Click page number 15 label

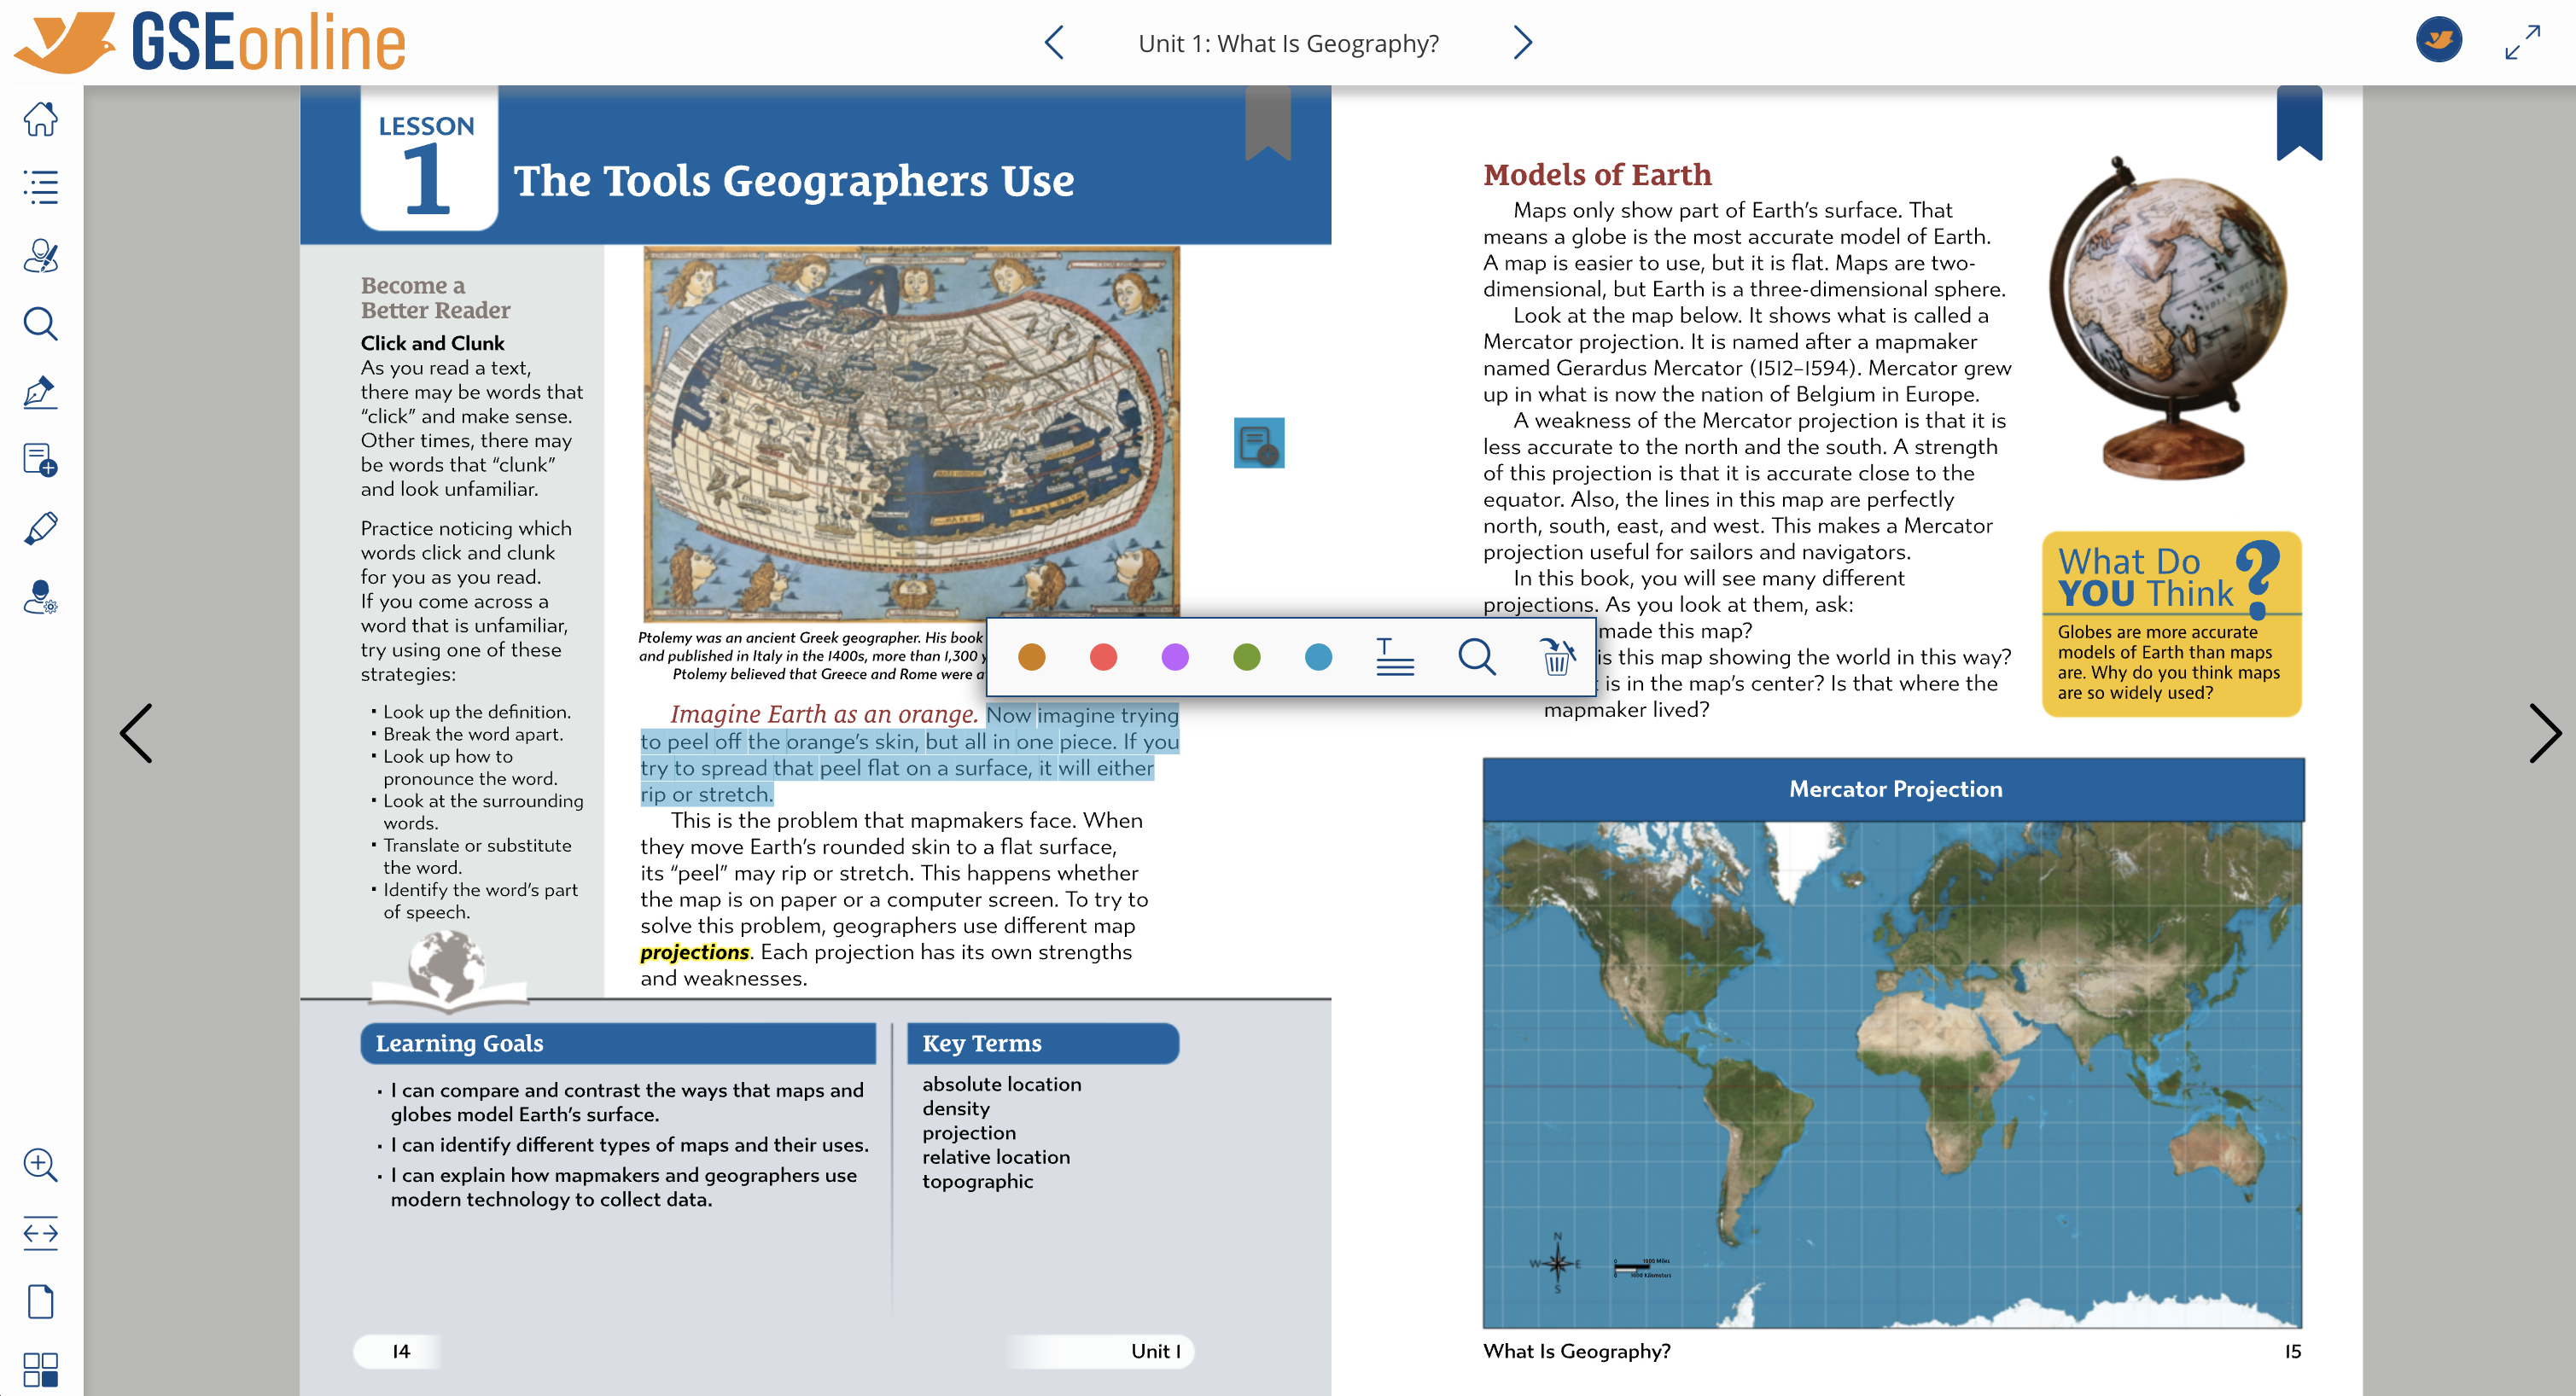(2292, 1351)
